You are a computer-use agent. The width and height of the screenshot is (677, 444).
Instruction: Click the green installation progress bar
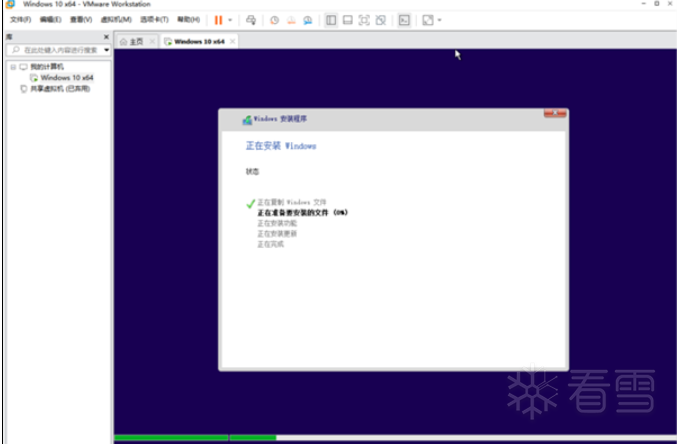point(195,438)
